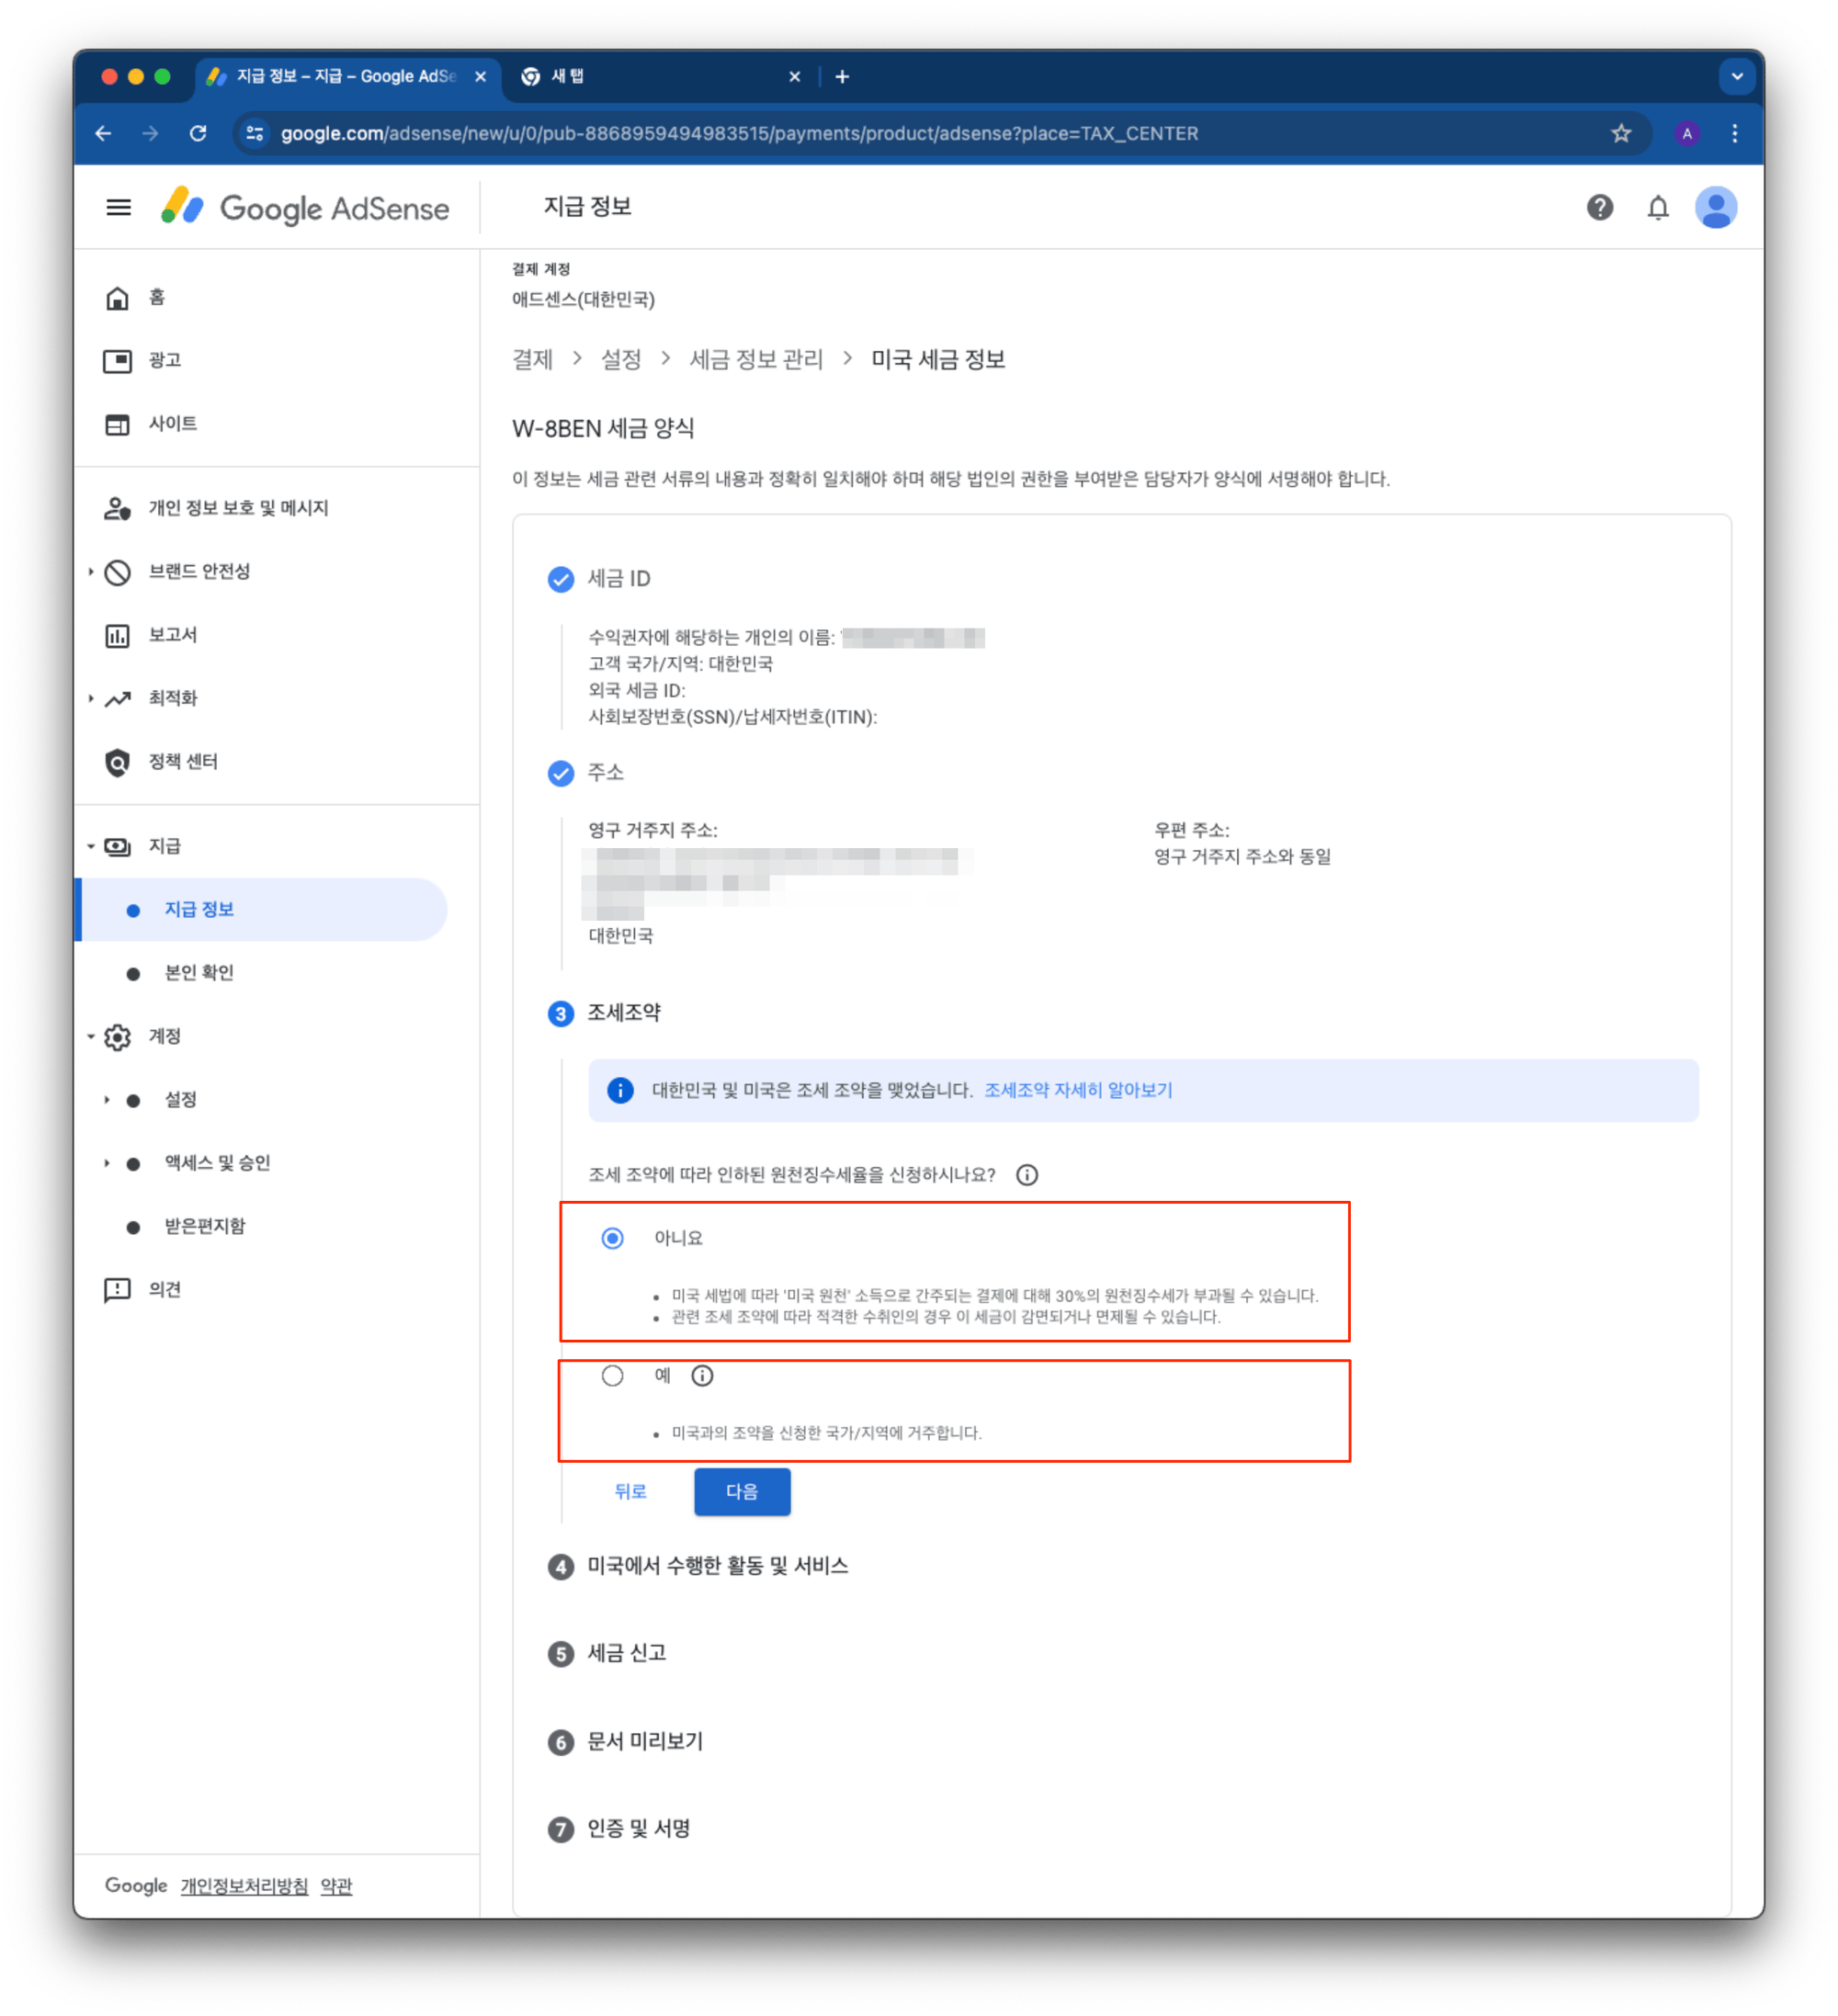Open Chrome profile A avatar
The width and height of the screenshot is (1838, 2016).
1686,133
